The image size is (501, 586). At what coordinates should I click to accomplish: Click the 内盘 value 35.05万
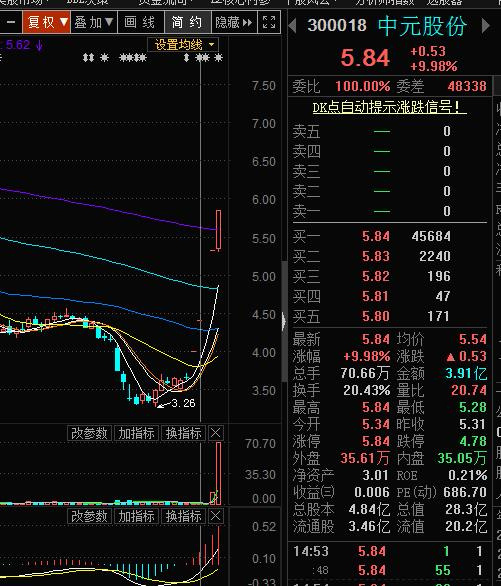(x=462, y=458)
